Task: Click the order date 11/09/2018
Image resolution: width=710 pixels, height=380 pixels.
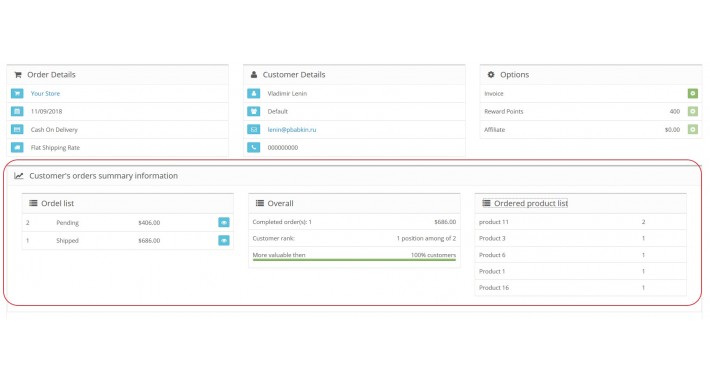Action: pyautogui.click(x=47, y=111)
